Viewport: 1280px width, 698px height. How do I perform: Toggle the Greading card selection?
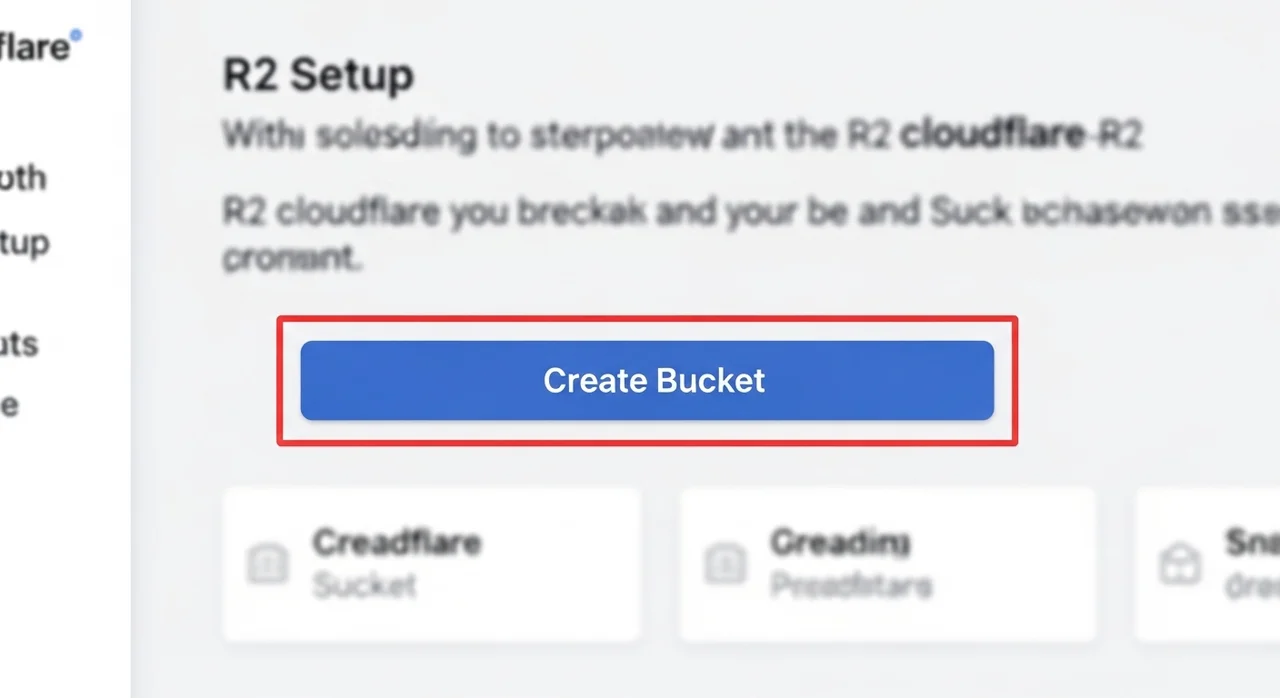[x=888, y=563]
